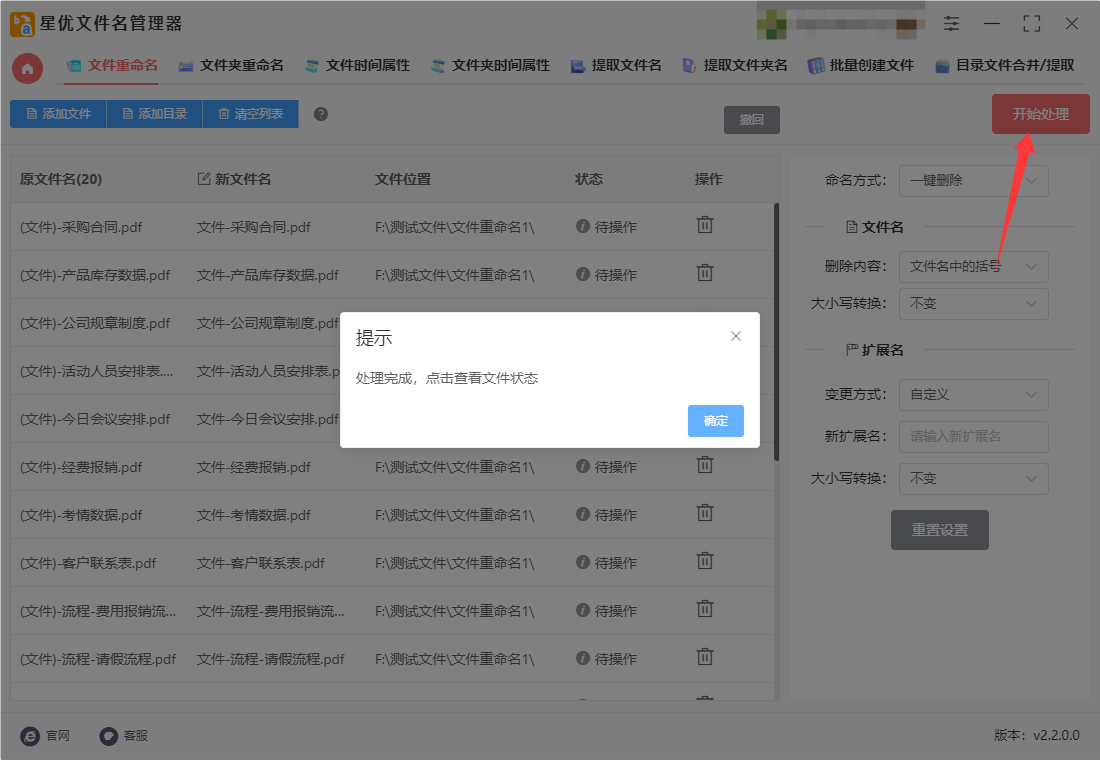The width and height of the screenshot is (1100, 760).
Task: Select the (文件)-公司规章制度.pdf row name
Action: click(95, 324)
